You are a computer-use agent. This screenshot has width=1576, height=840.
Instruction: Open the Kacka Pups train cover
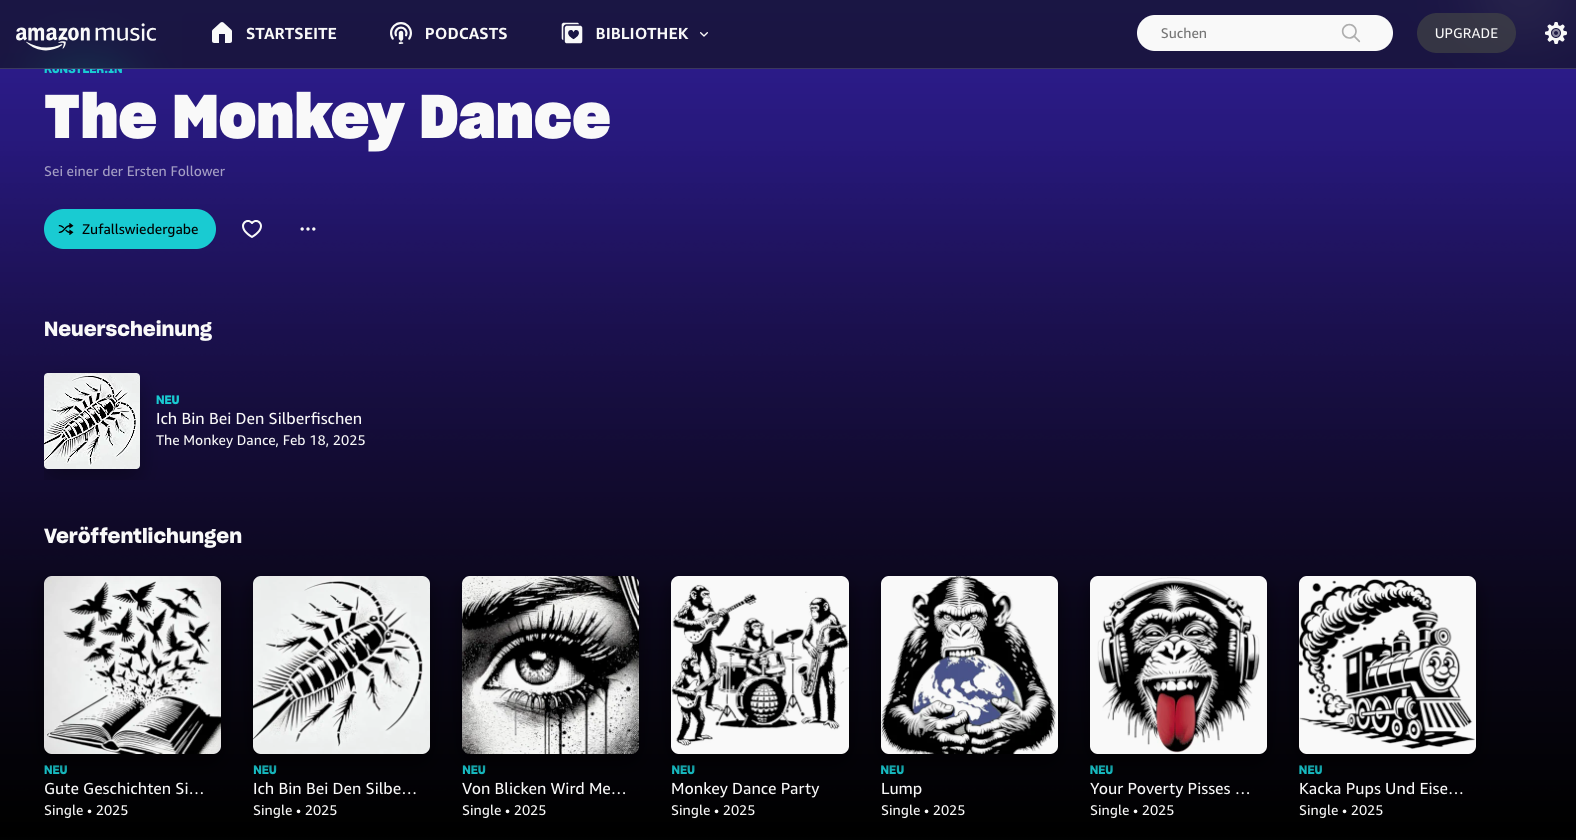point(1387,665)
